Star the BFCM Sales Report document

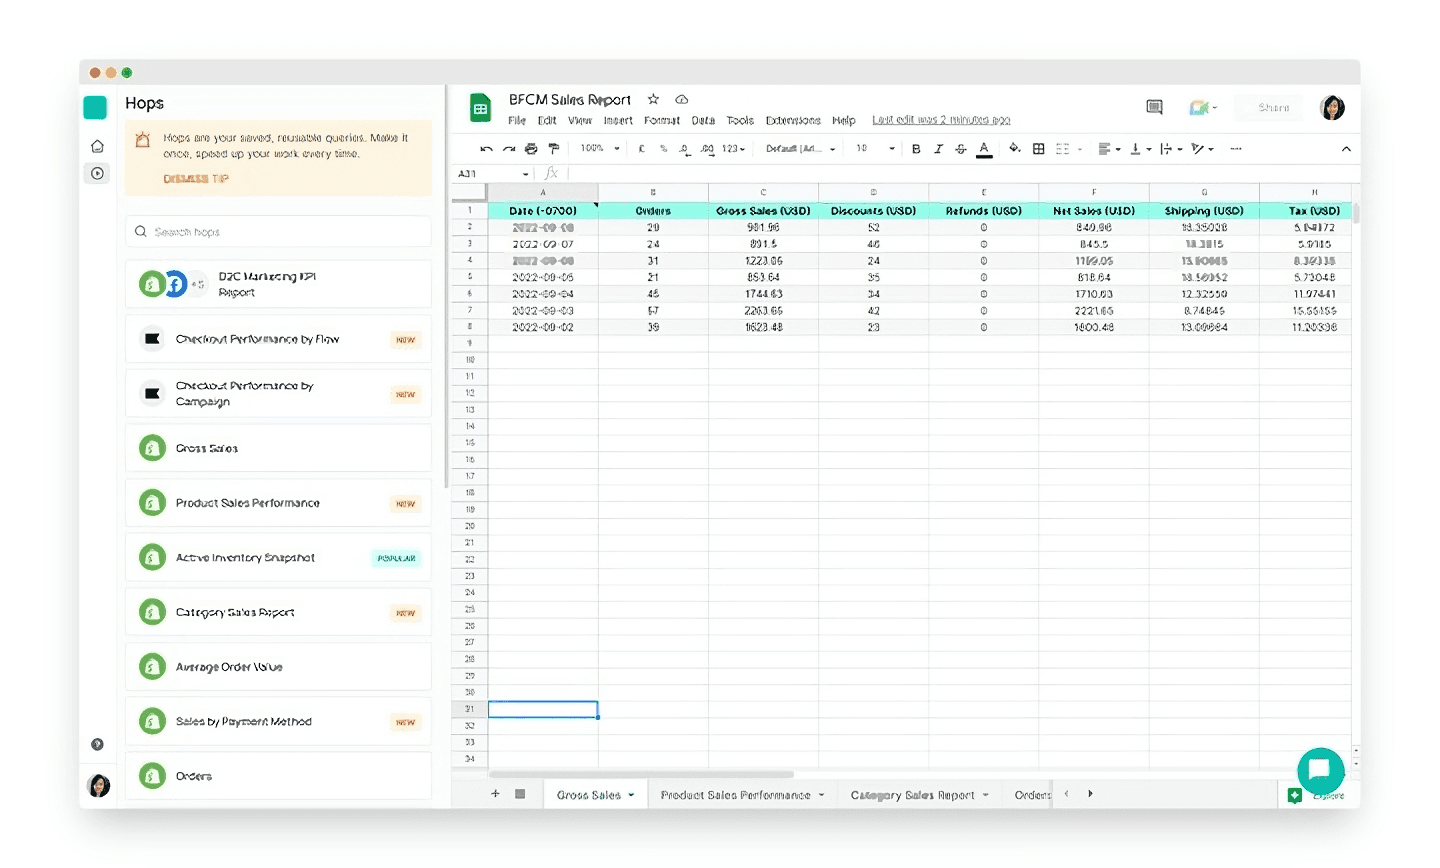click(x=653, y=99)
